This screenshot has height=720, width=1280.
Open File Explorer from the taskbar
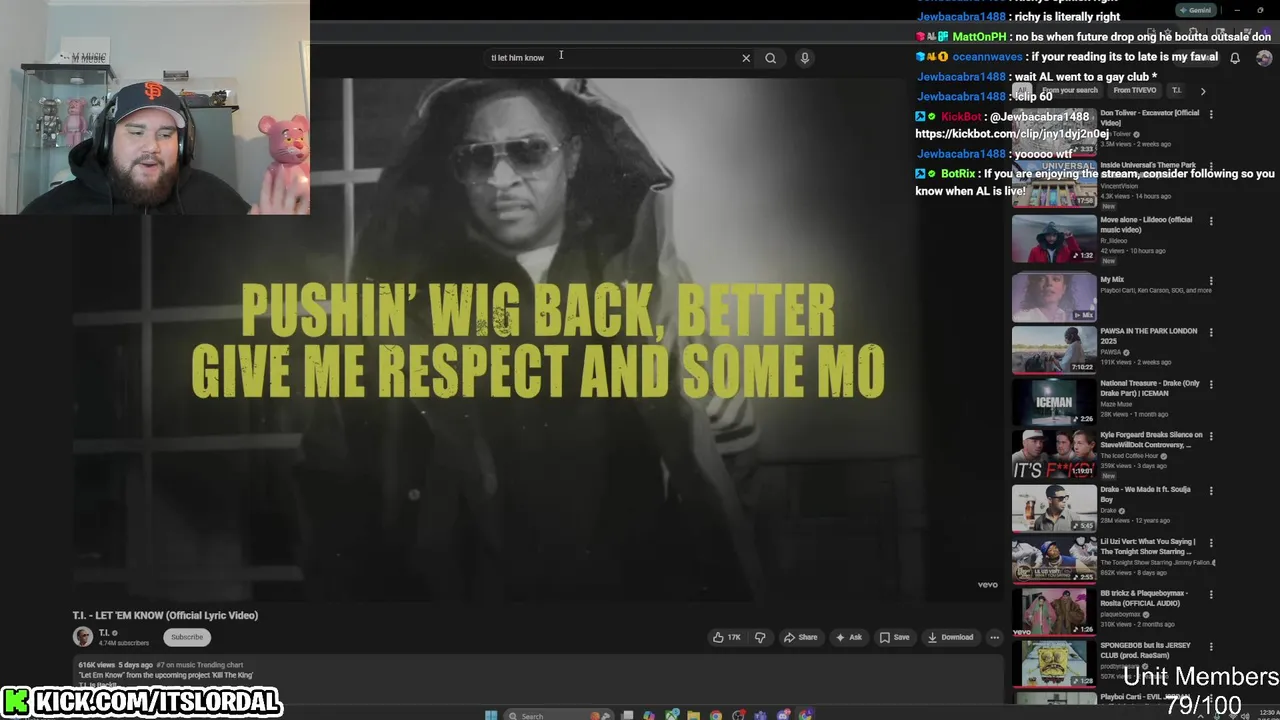pyautogui.click(x=693, y=715)
